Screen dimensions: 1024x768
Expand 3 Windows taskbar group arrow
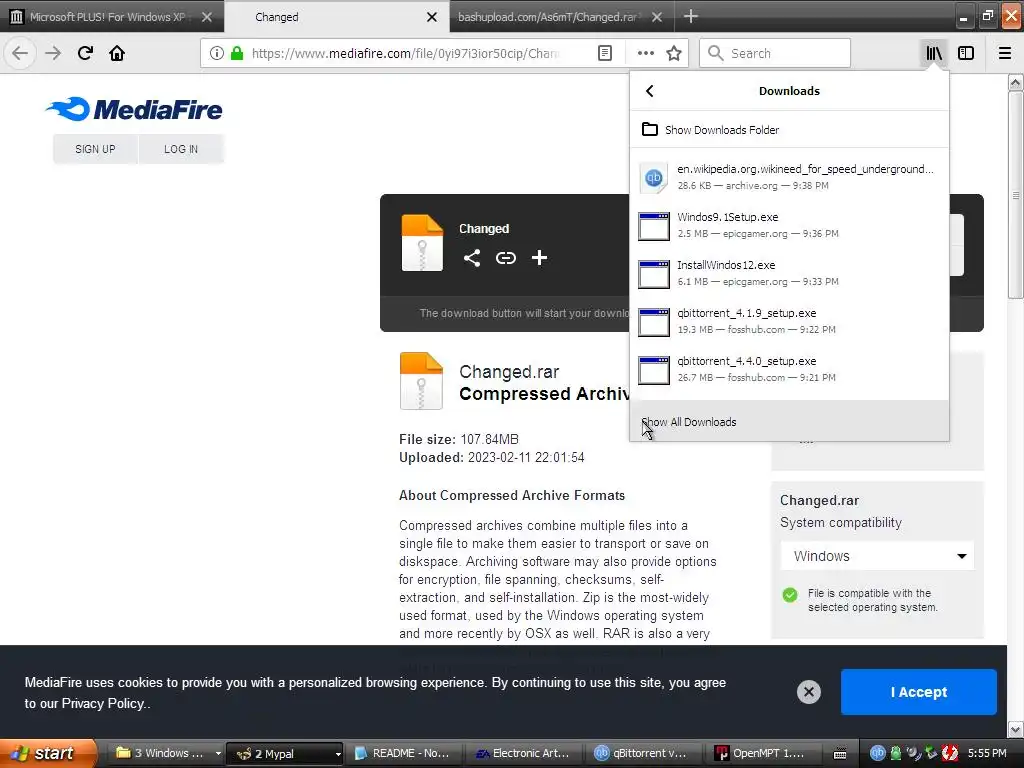pos(218,754)
